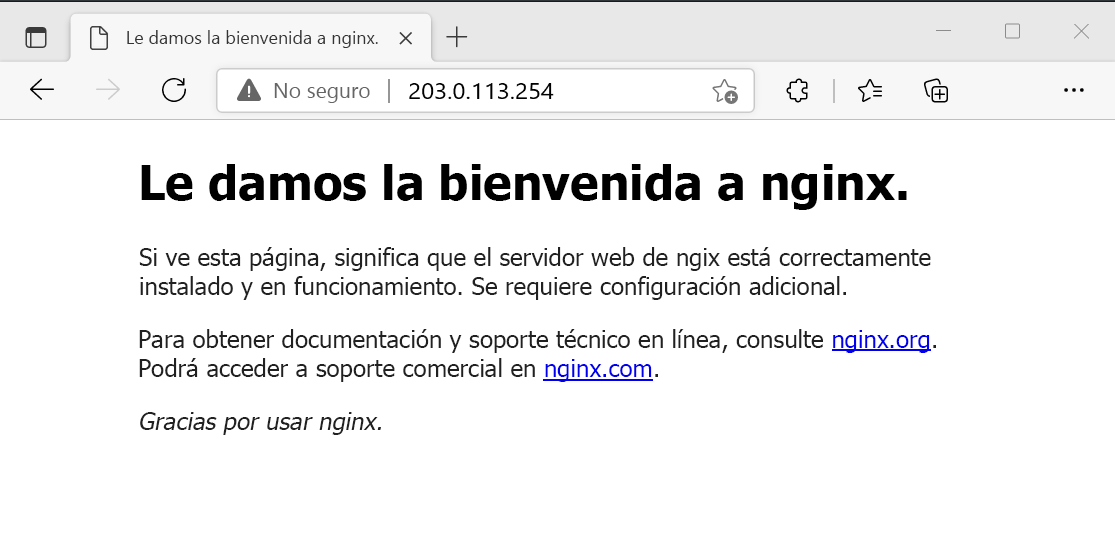This screenshot has height=538, width=1115.
Task: Open the nginx.org link
Action: click(881, 340)
